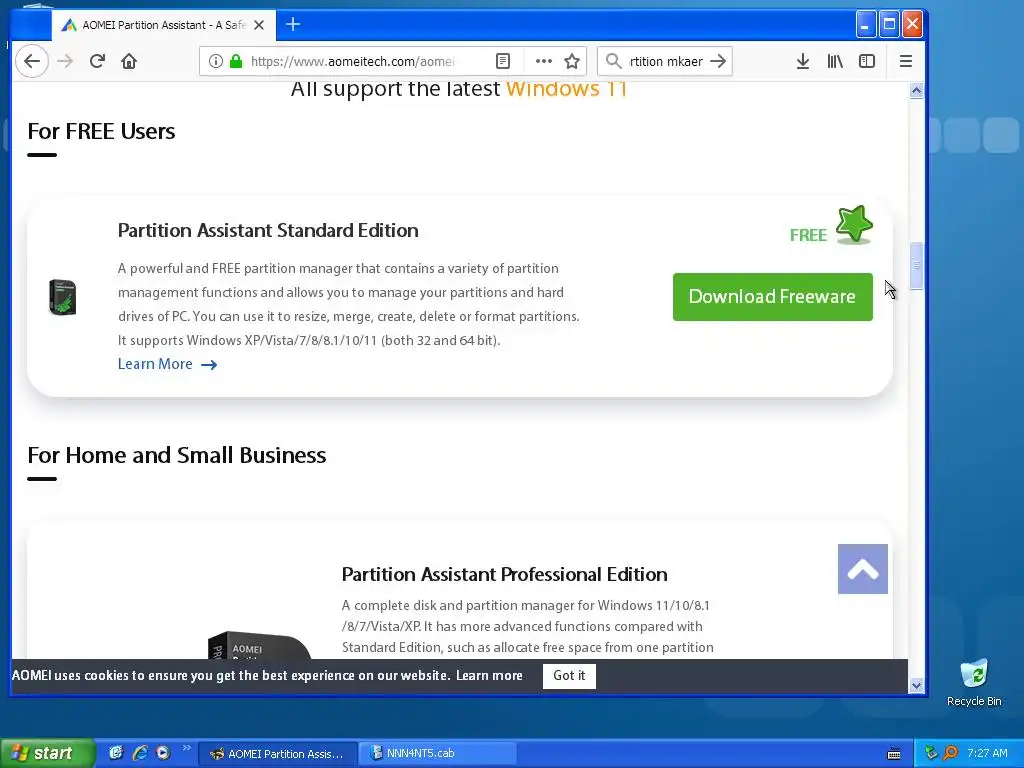Expand the quick launch chevron
This screenshot has width=1024, height=768.
tap(187, 748)
